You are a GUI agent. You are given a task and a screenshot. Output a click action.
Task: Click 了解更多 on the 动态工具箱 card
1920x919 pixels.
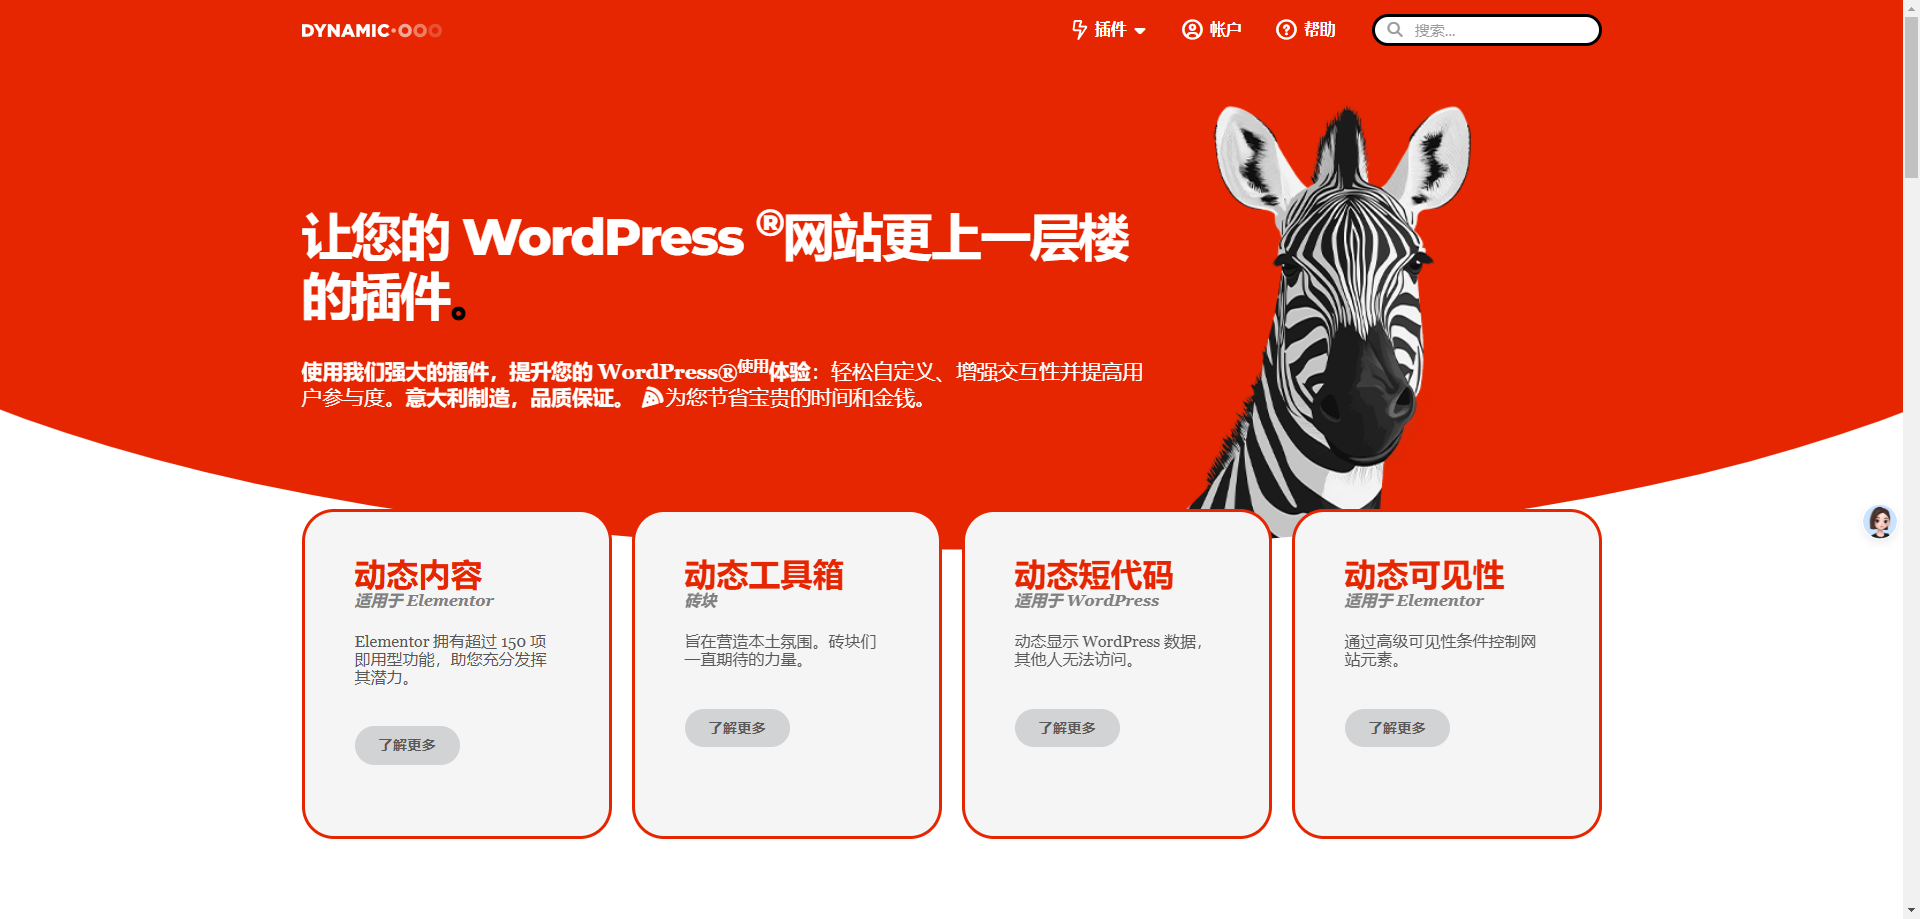(737, 728)
